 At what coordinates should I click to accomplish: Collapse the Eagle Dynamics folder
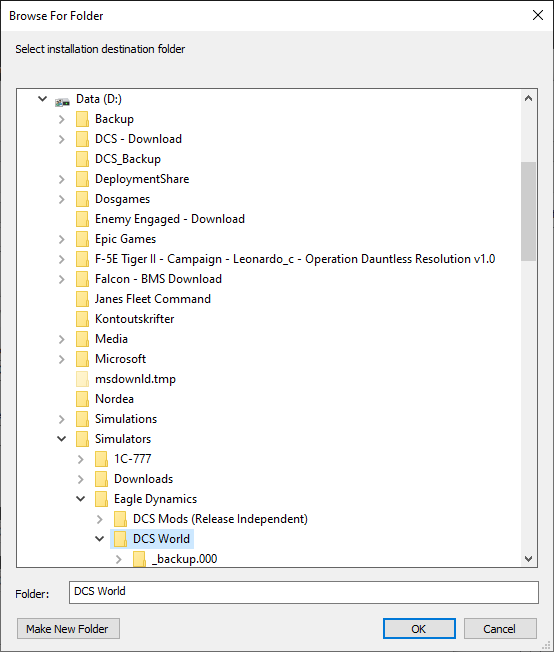[81, 499]
